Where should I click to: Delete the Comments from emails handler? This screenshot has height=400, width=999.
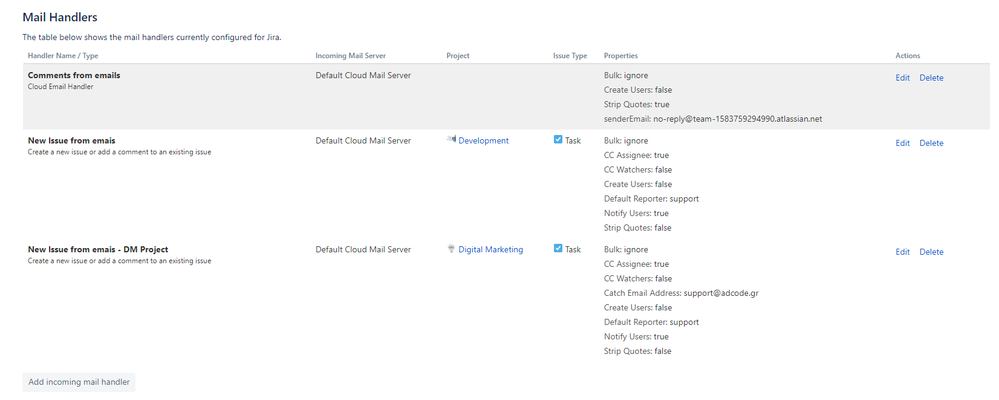coord(931,78)
